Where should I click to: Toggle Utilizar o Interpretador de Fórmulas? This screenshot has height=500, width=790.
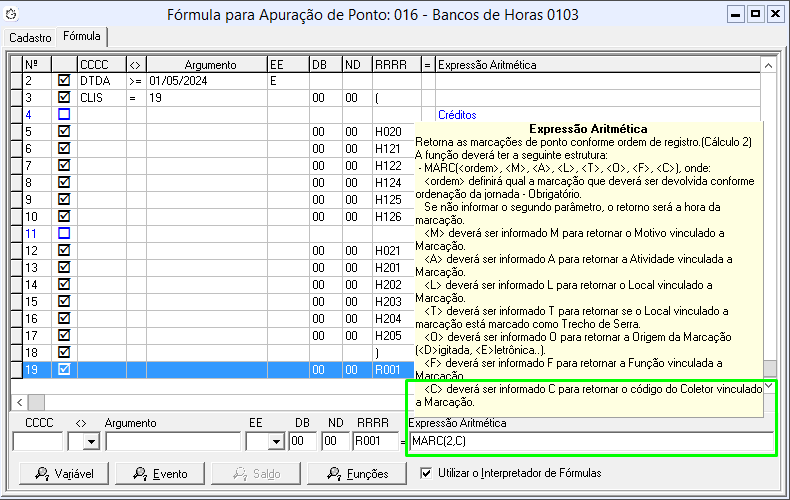coord(427,473)
